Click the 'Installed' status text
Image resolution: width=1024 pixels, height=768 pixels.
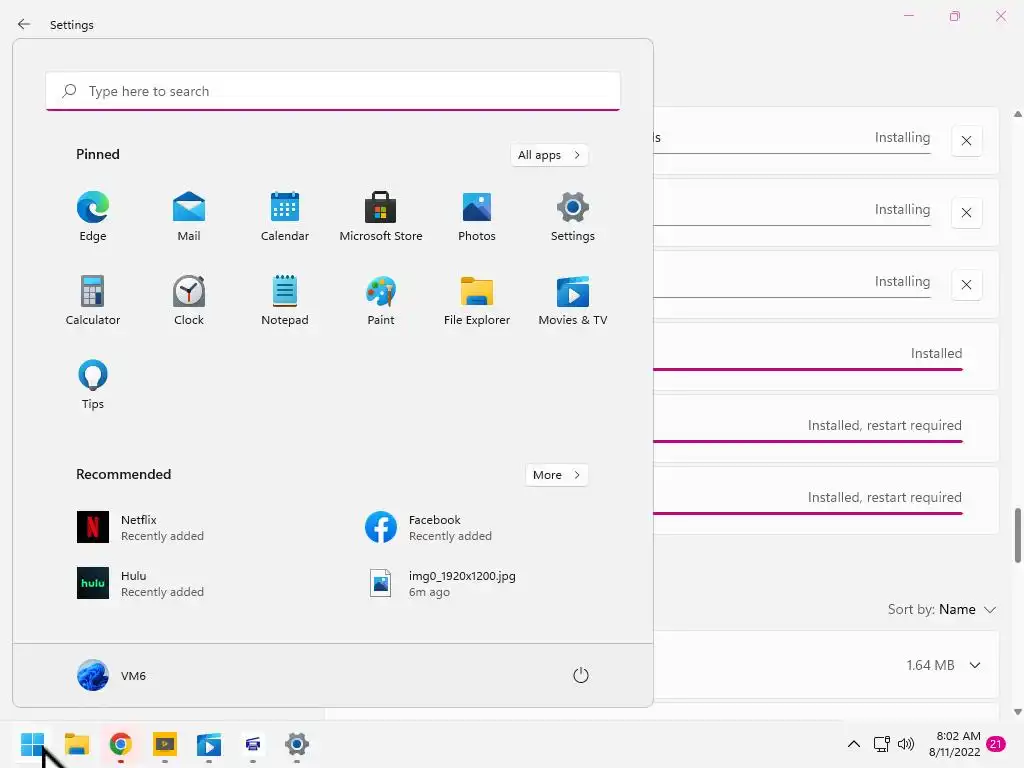click(936, 353)
